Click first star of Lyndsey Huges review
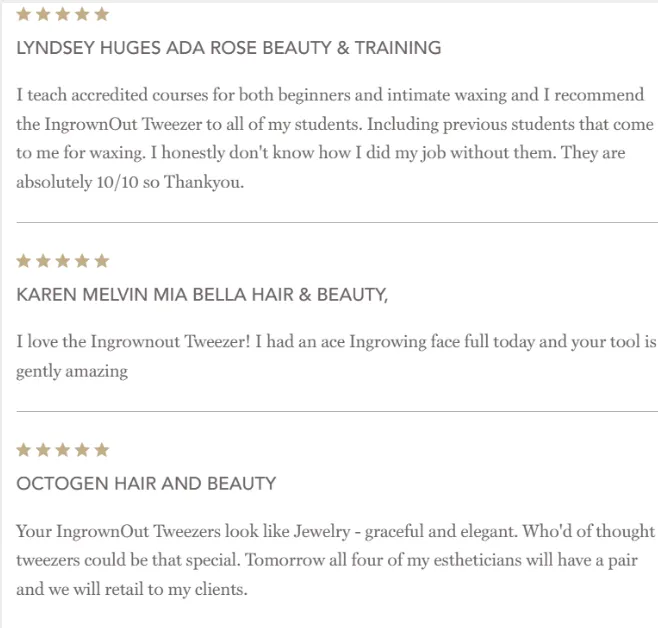This screenshot has width=658, height=628. tap(24, 15)
